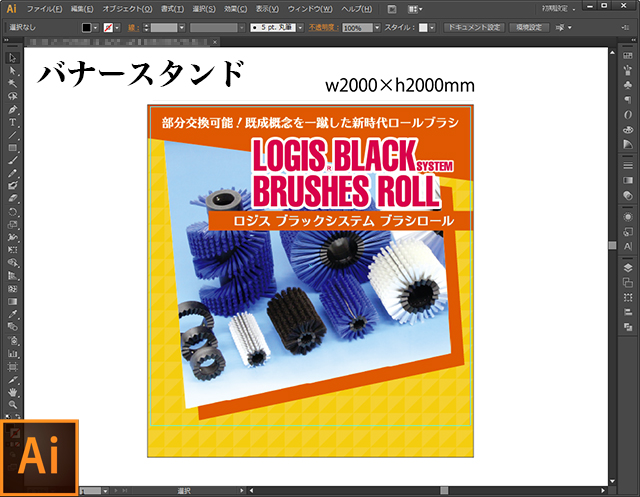Open the Stroke panel icon

[628, 165]
